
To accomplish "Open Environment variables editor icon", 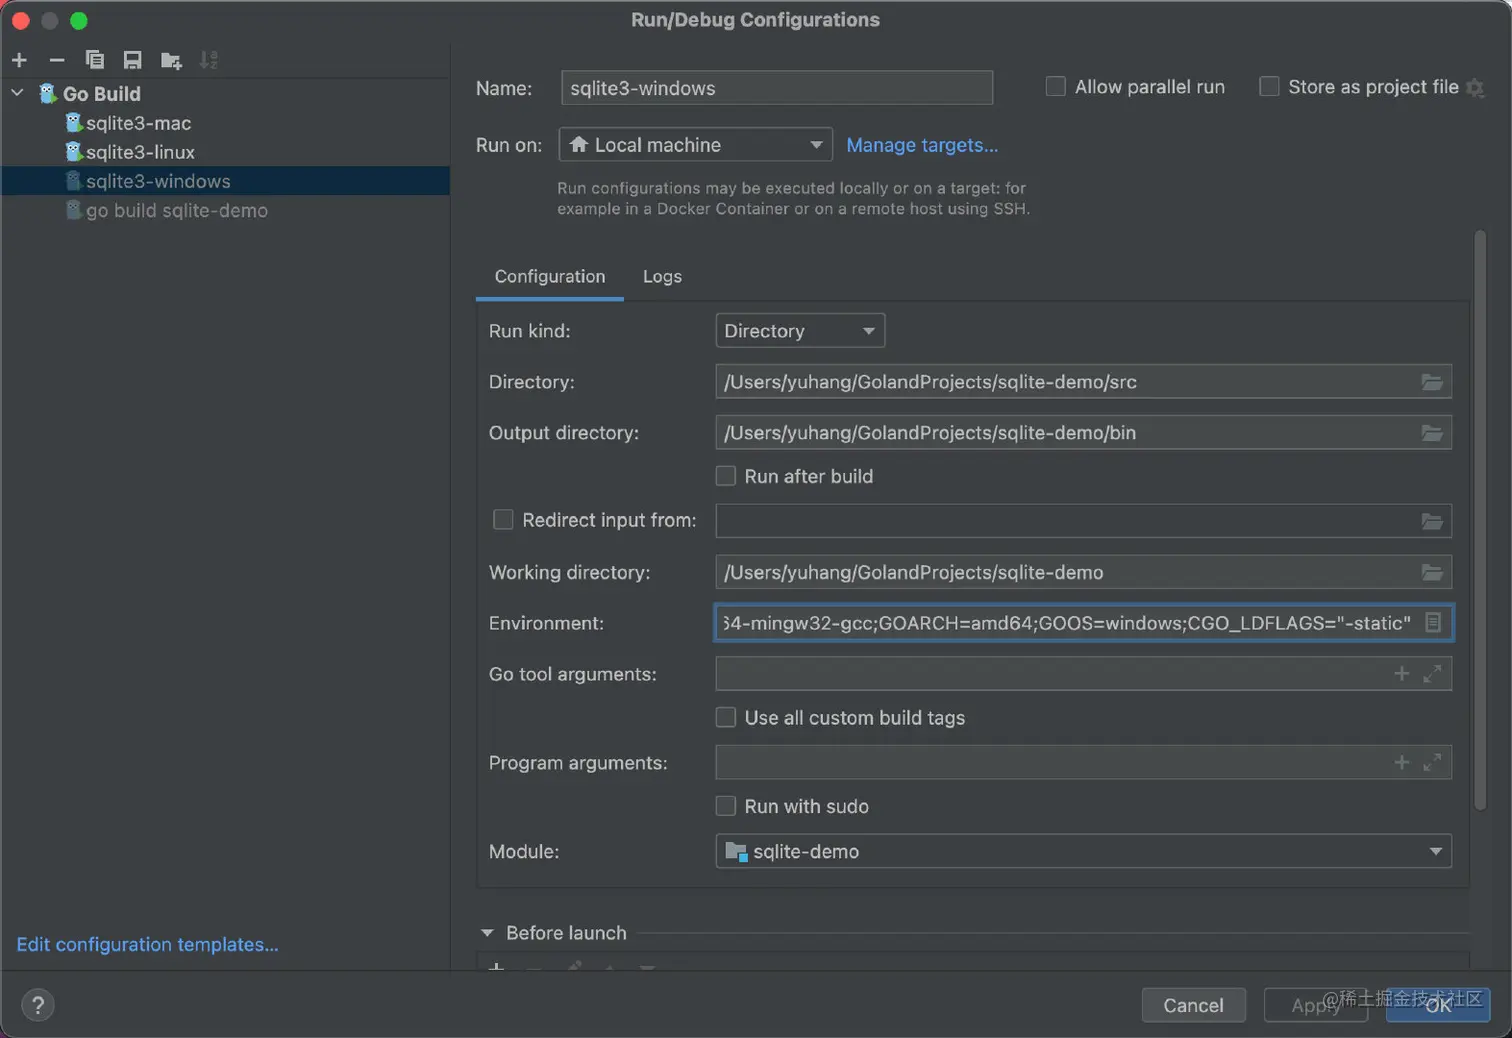I will pos(1433,622).
